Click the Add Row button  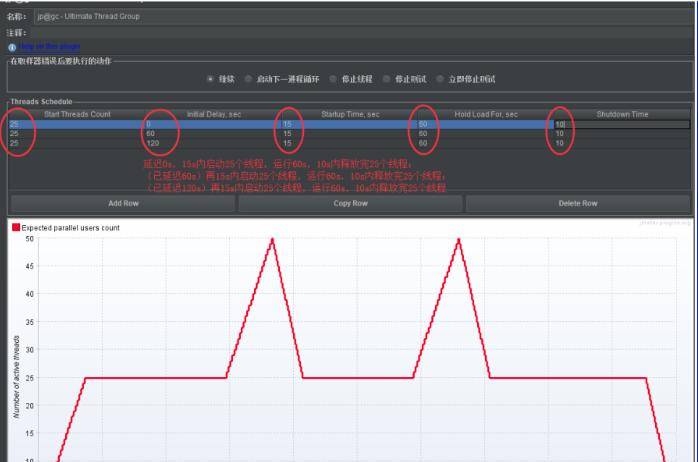pyautogui.click(x=123, y=203)
